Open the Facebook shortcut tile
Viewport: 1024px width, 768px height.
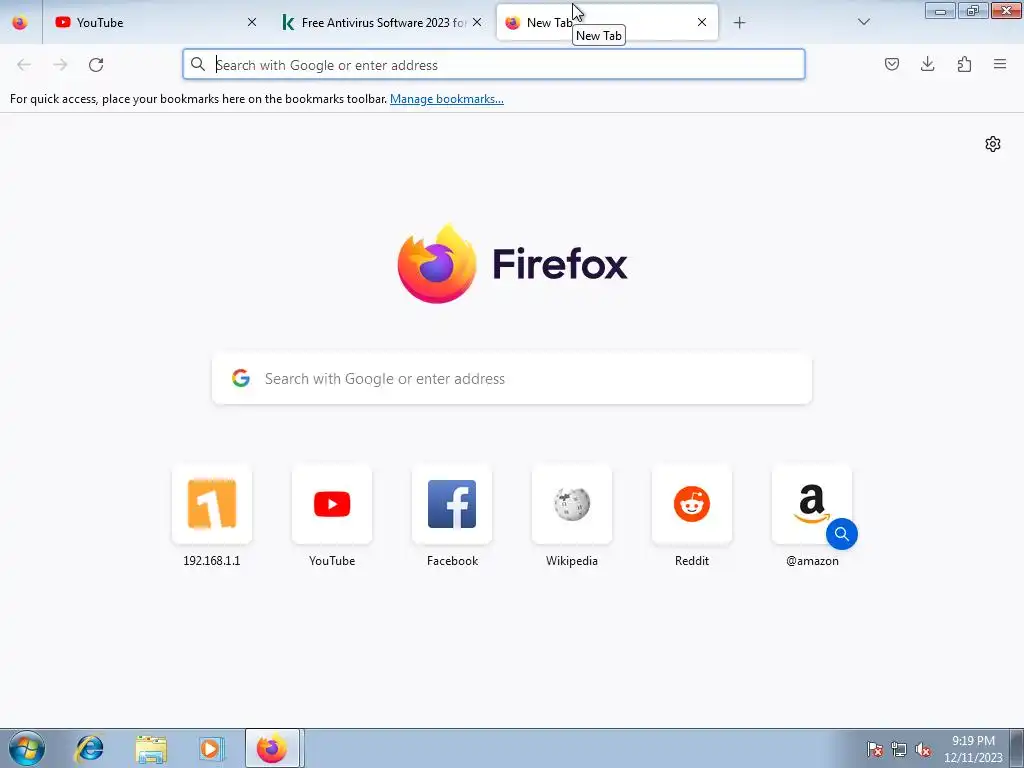click(x=452, y=504)
